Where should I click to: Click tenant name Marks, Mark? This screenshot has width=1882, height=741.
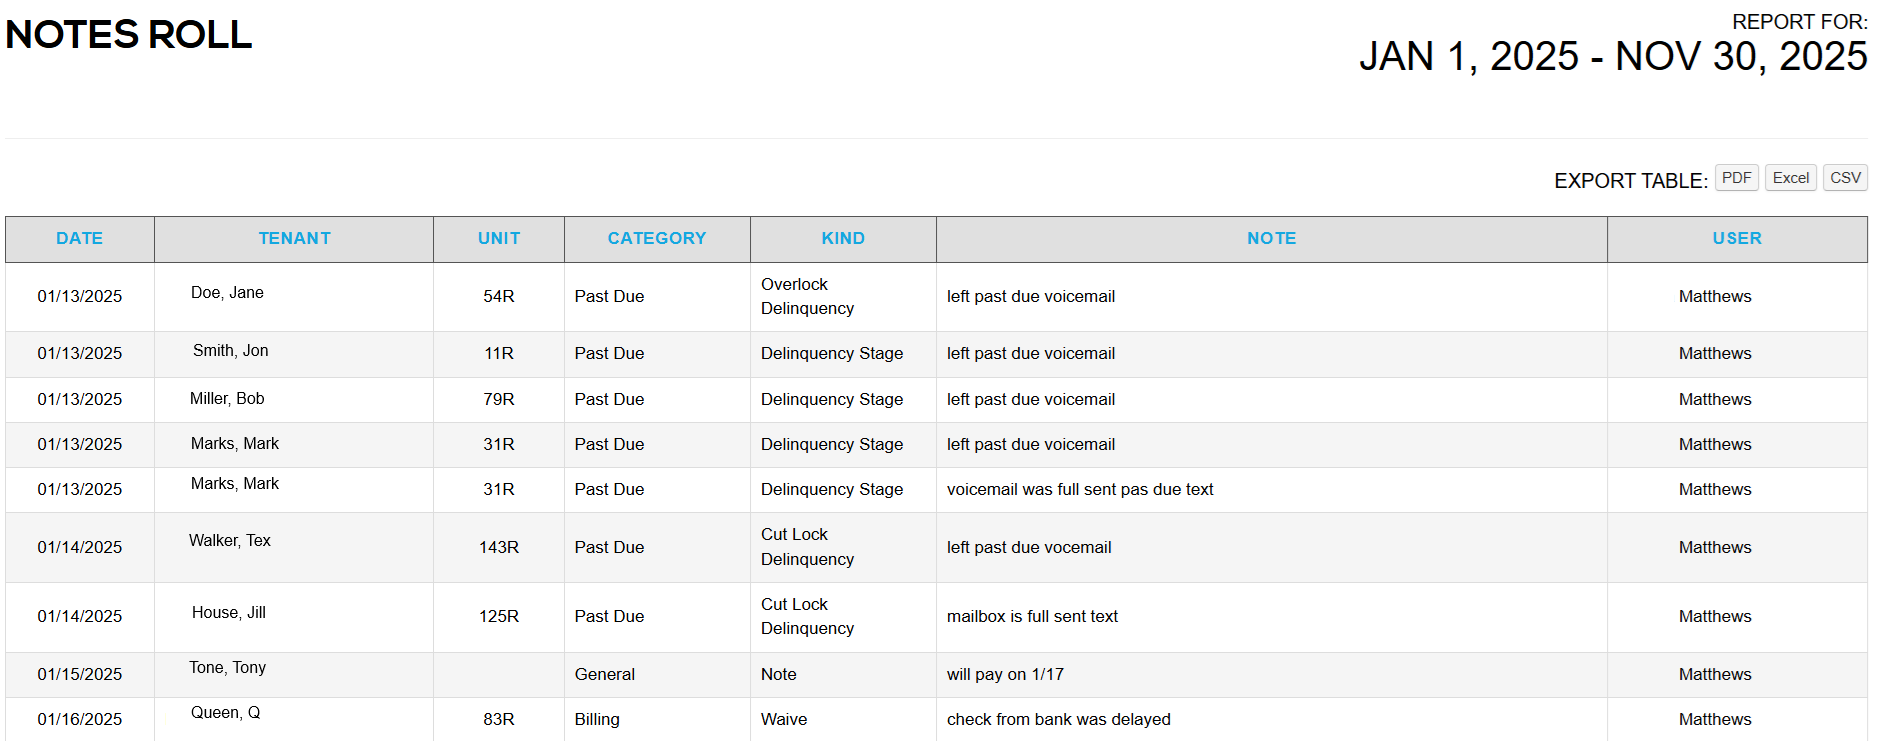(235, 444)
